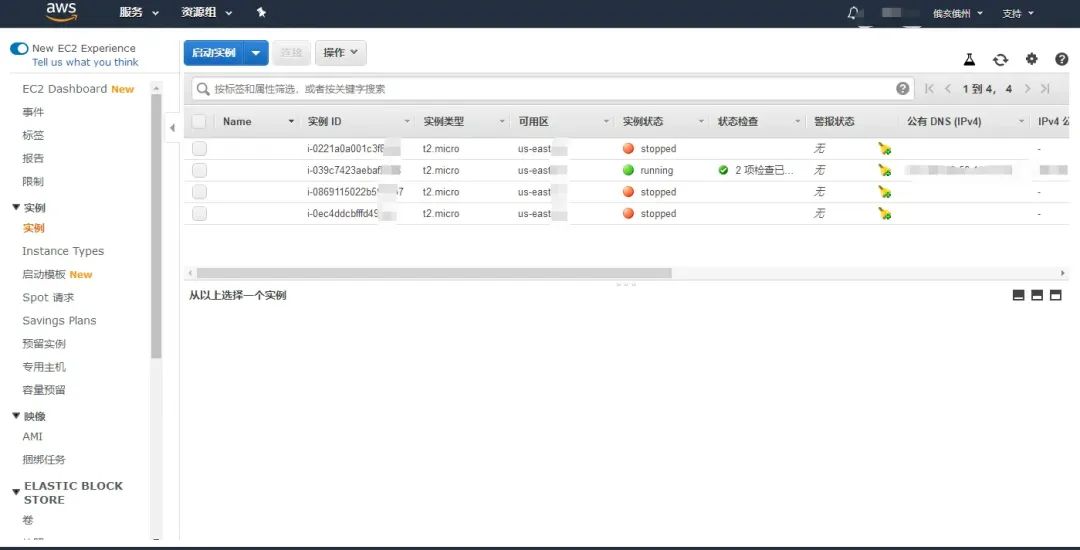Image resolution: width=1080 pixels, height=550 pixels.
Task: Open the 资源组 resource groups dropdown
Action: click(x=207, y=12)
